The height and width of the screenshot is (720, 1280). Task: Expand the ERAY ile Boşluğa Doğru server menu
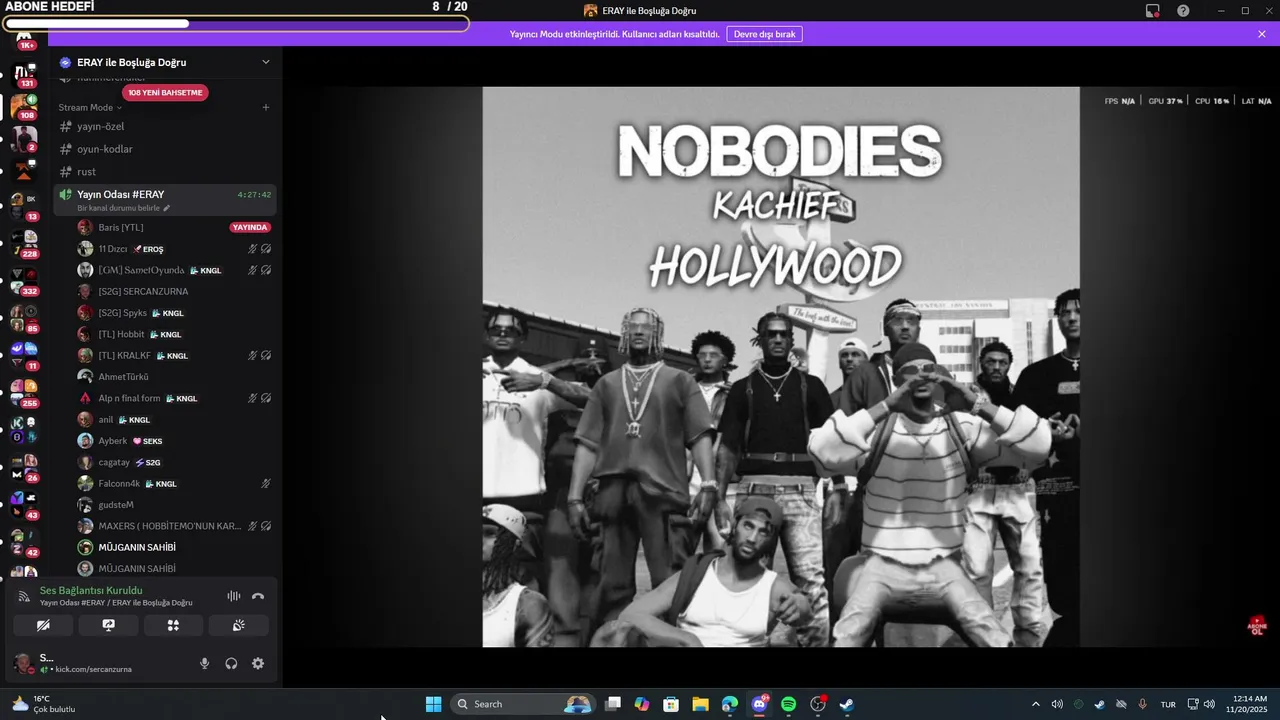coord(266,62)
